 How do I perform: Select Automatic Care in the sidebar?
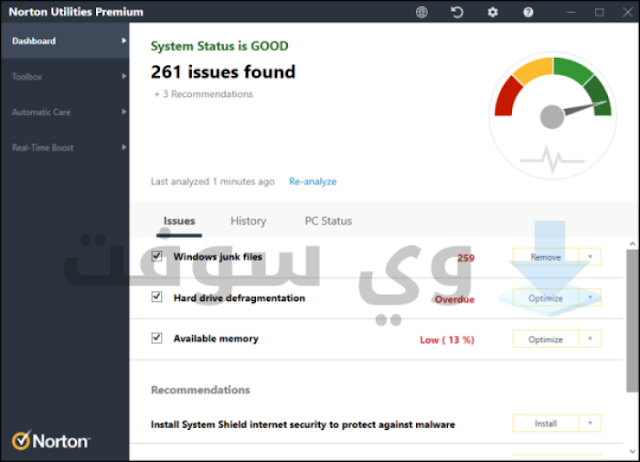point(65,112)
